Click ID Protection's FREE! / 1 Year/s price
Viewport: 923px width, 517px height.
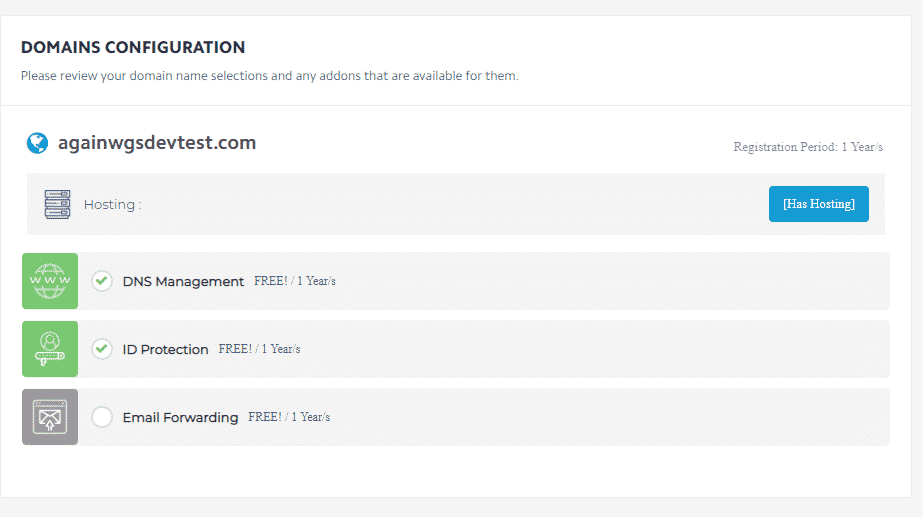tap(259, 349)
